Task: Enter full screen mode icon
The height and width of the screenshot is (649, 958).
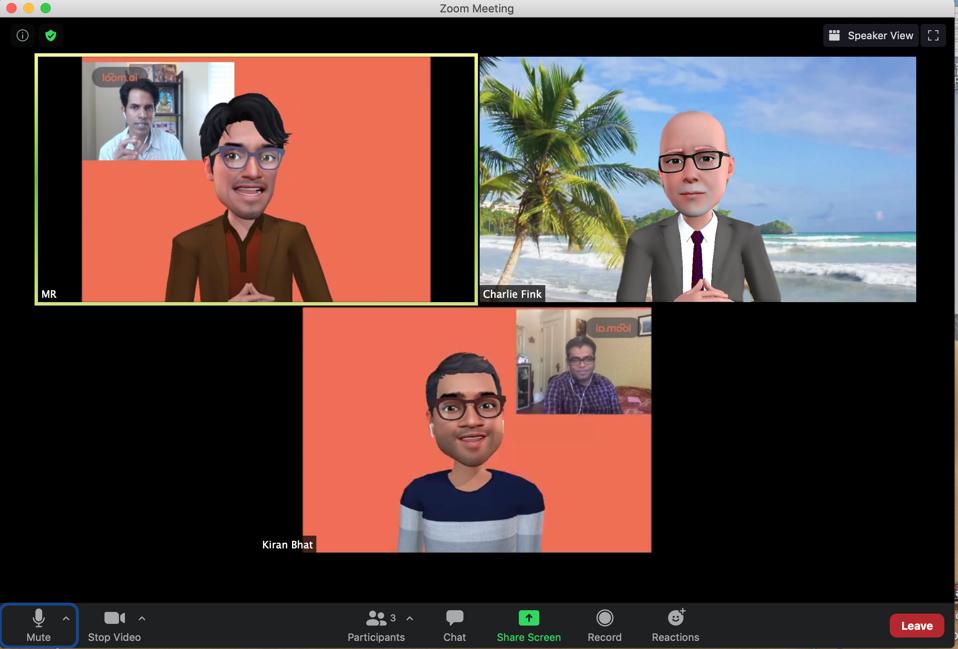Action: (x=933, y=35)
